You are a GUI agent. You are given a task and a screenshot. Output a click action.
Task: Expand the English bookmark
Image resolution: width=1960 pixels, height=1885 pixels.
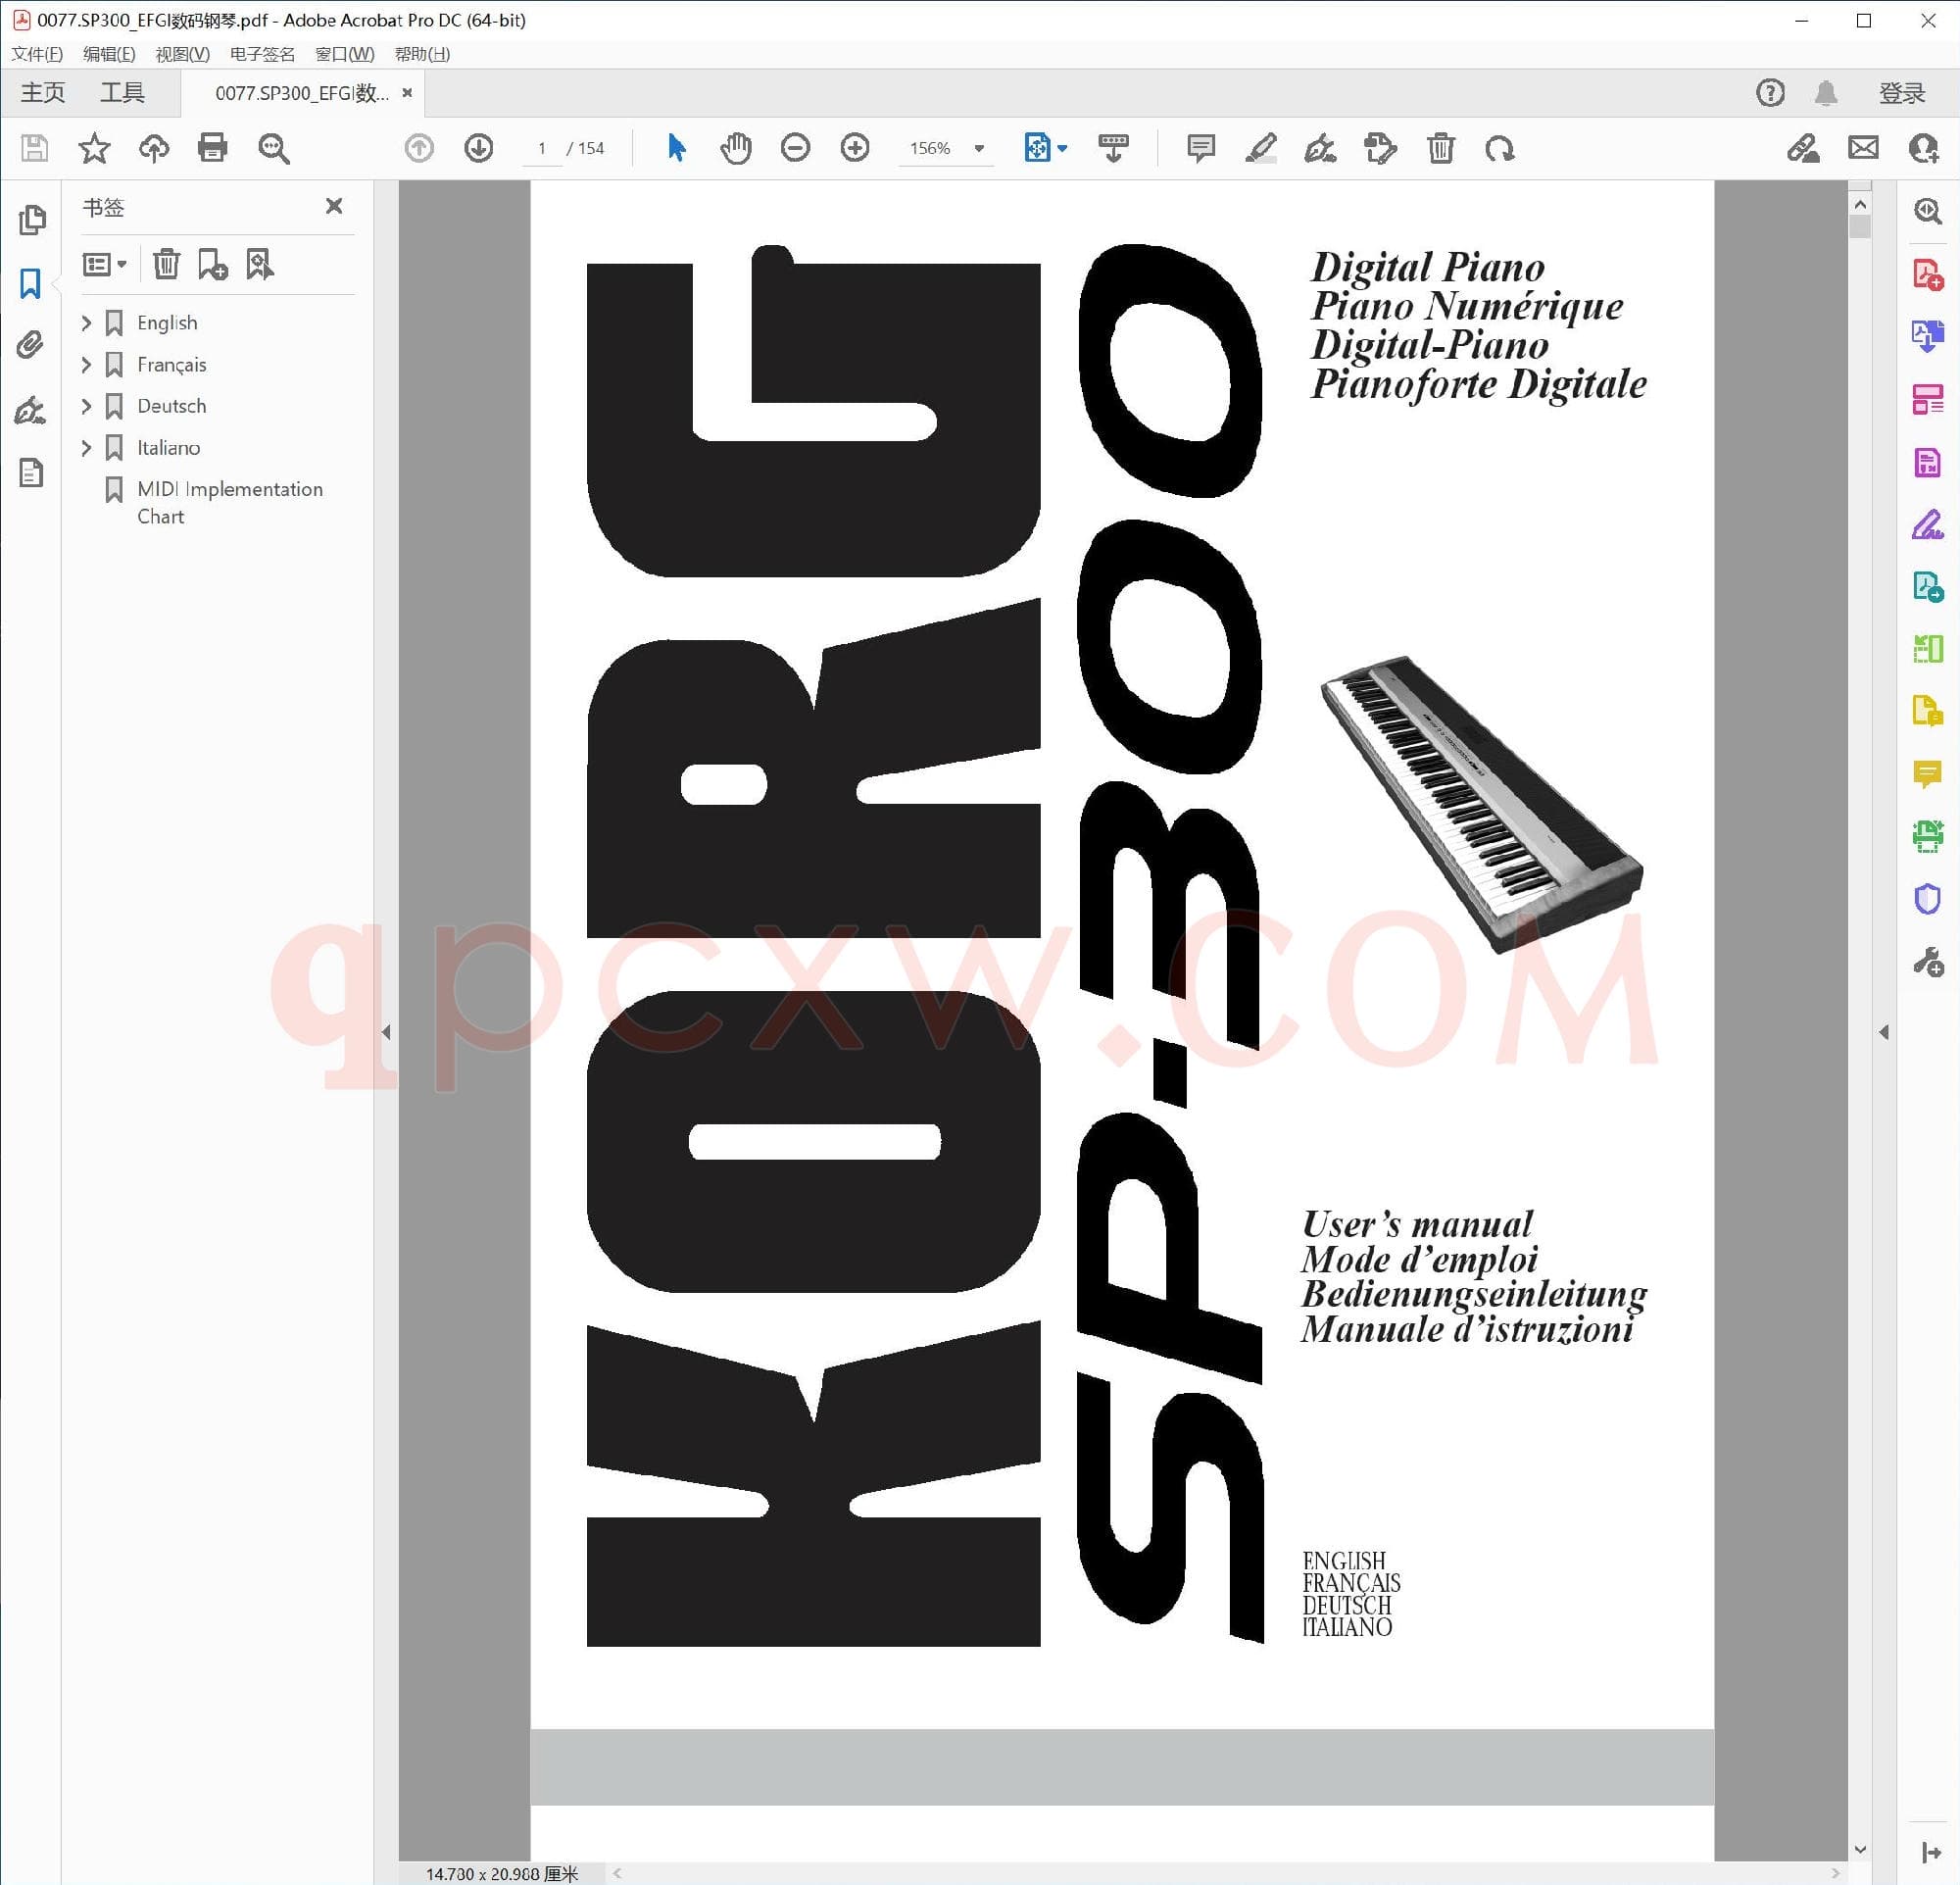pos(86,323)
